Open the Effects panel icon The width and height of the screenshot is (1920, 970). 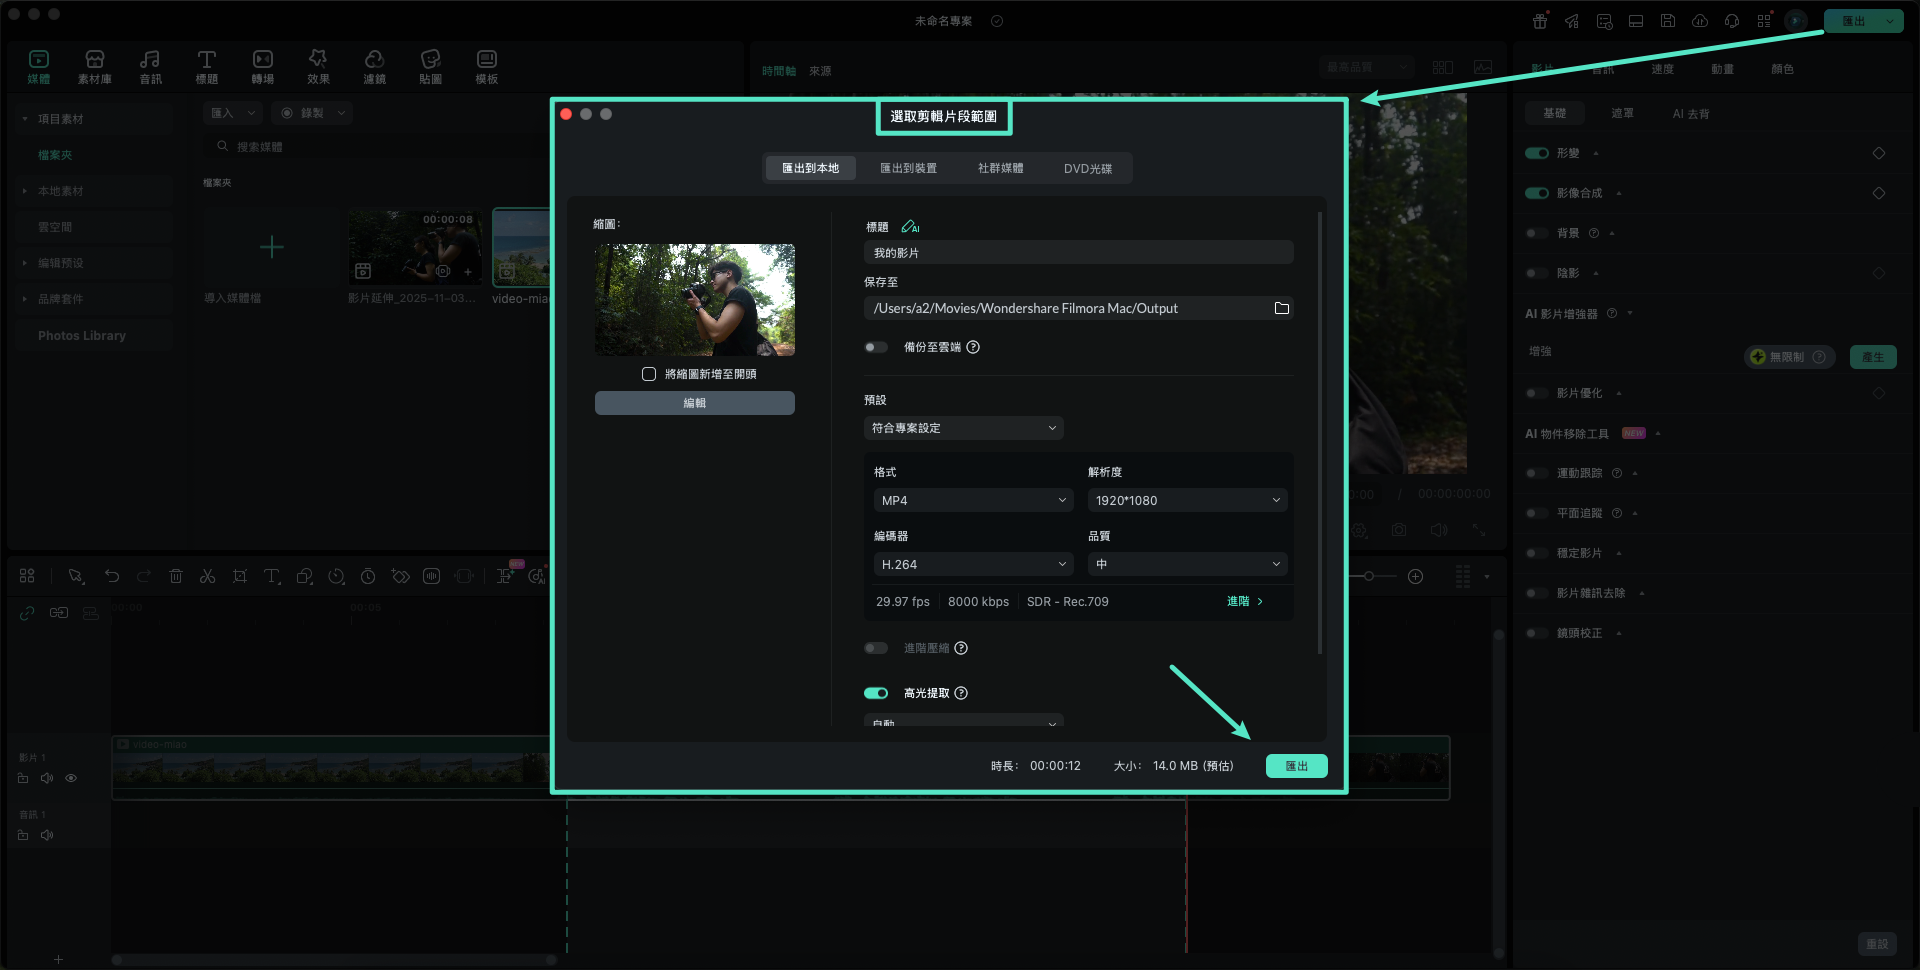click(318, 66)
